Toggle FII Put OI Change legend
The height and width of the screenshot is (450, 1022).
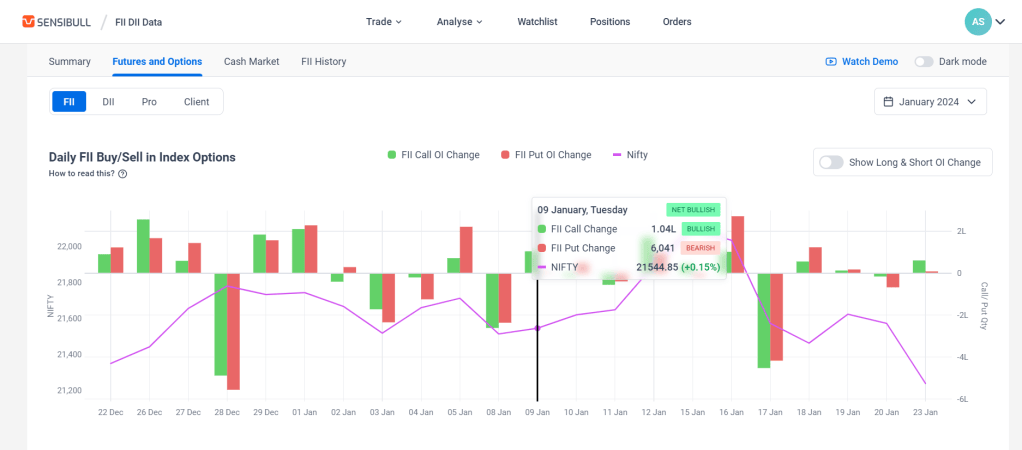pos(546,155)
